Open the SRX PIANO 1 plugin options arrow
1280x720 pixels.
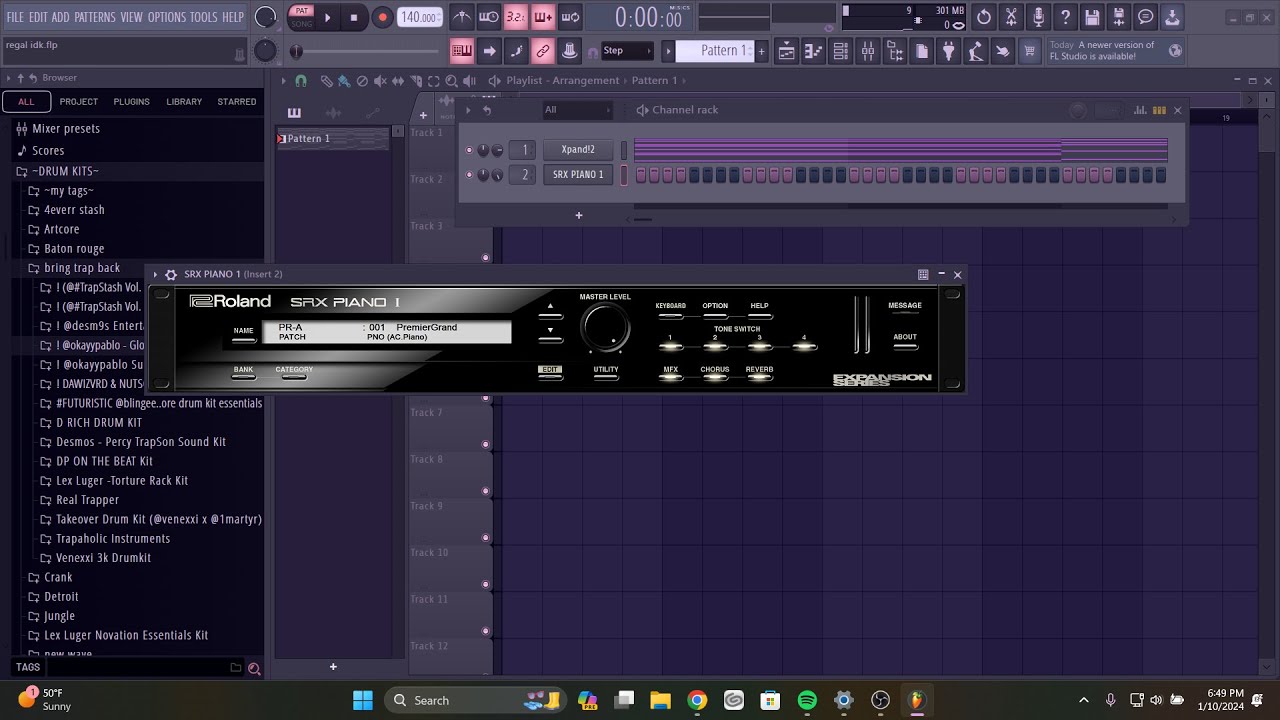coord(155,274)
